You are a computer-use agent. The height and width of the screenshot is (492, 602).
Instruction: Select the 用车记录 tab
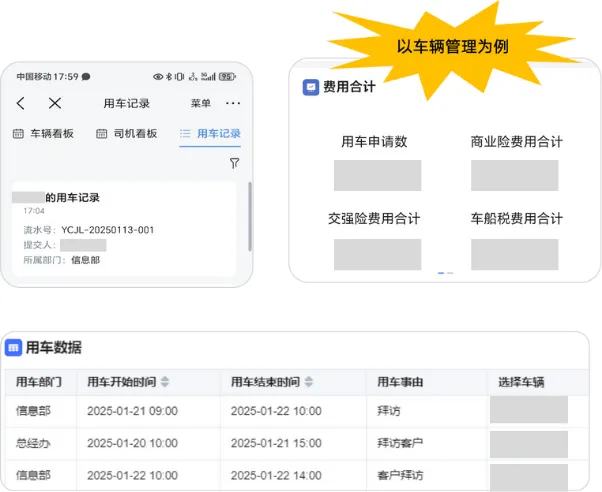tap(210, 134)
